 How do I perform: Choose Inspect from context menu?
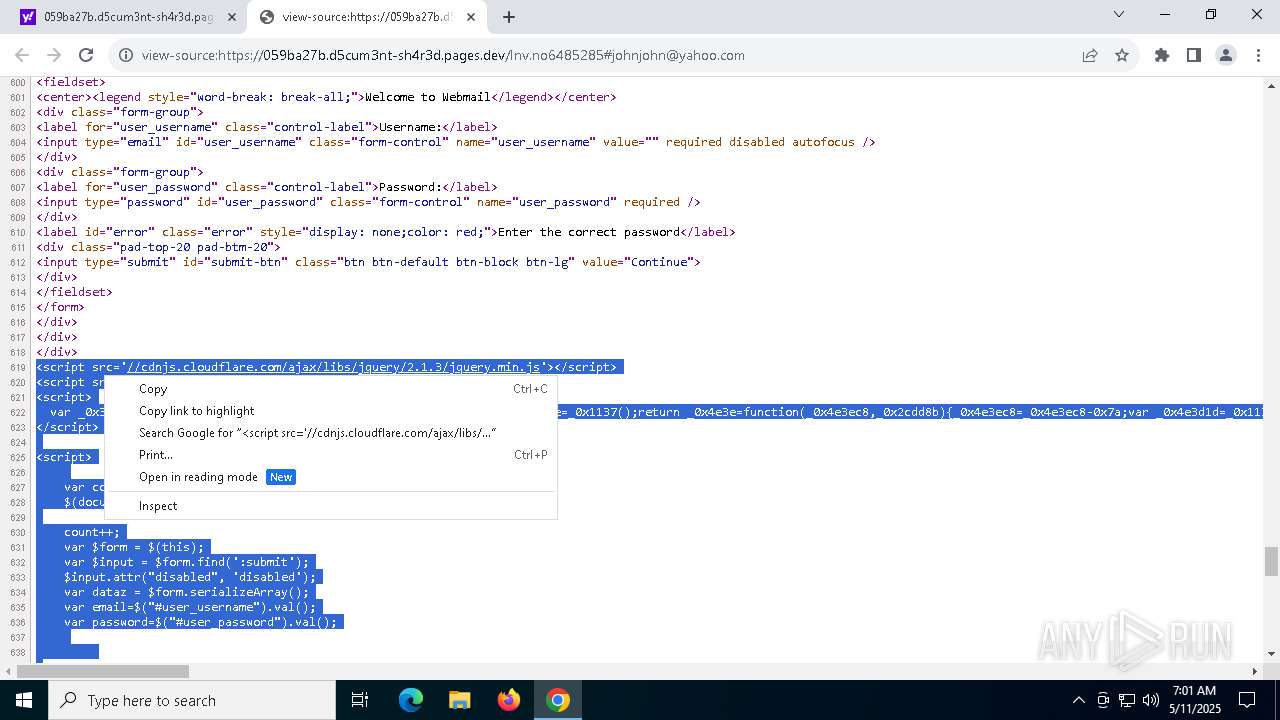(330, 506)
